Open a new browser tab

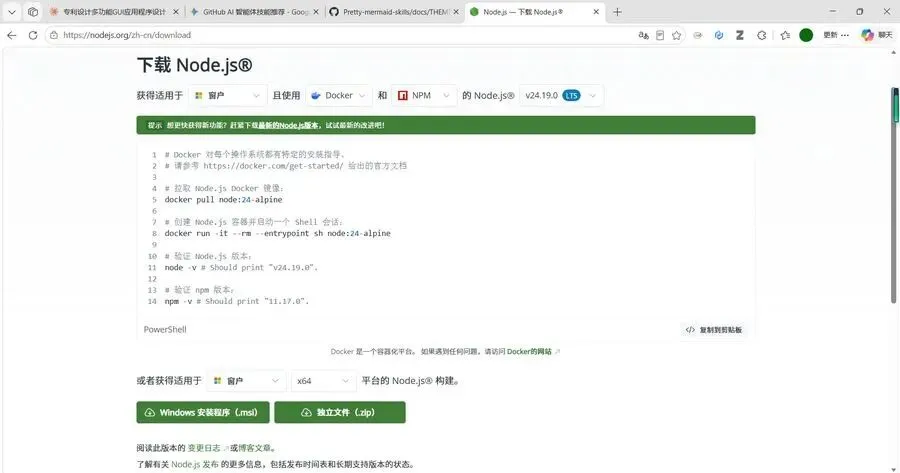tap(617, 11)
